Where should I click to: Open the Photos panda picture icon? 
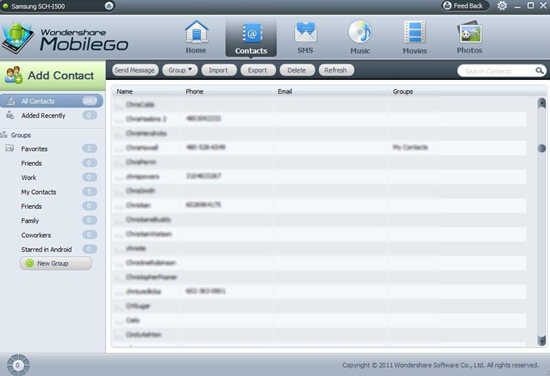point(469,32)
